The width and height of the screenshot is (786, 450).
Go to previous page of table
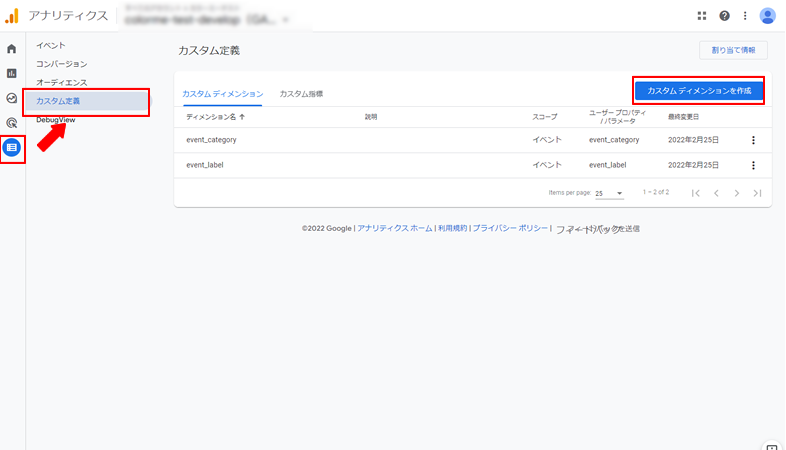click(716, 193)
